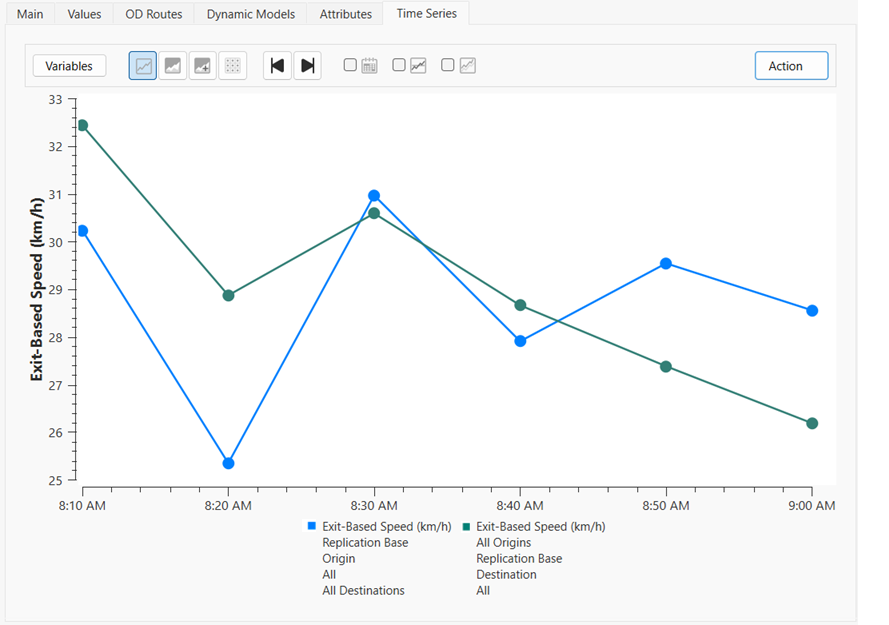889x625 pixels.
Task: Open the Values tab
Action: coord(84,14)
